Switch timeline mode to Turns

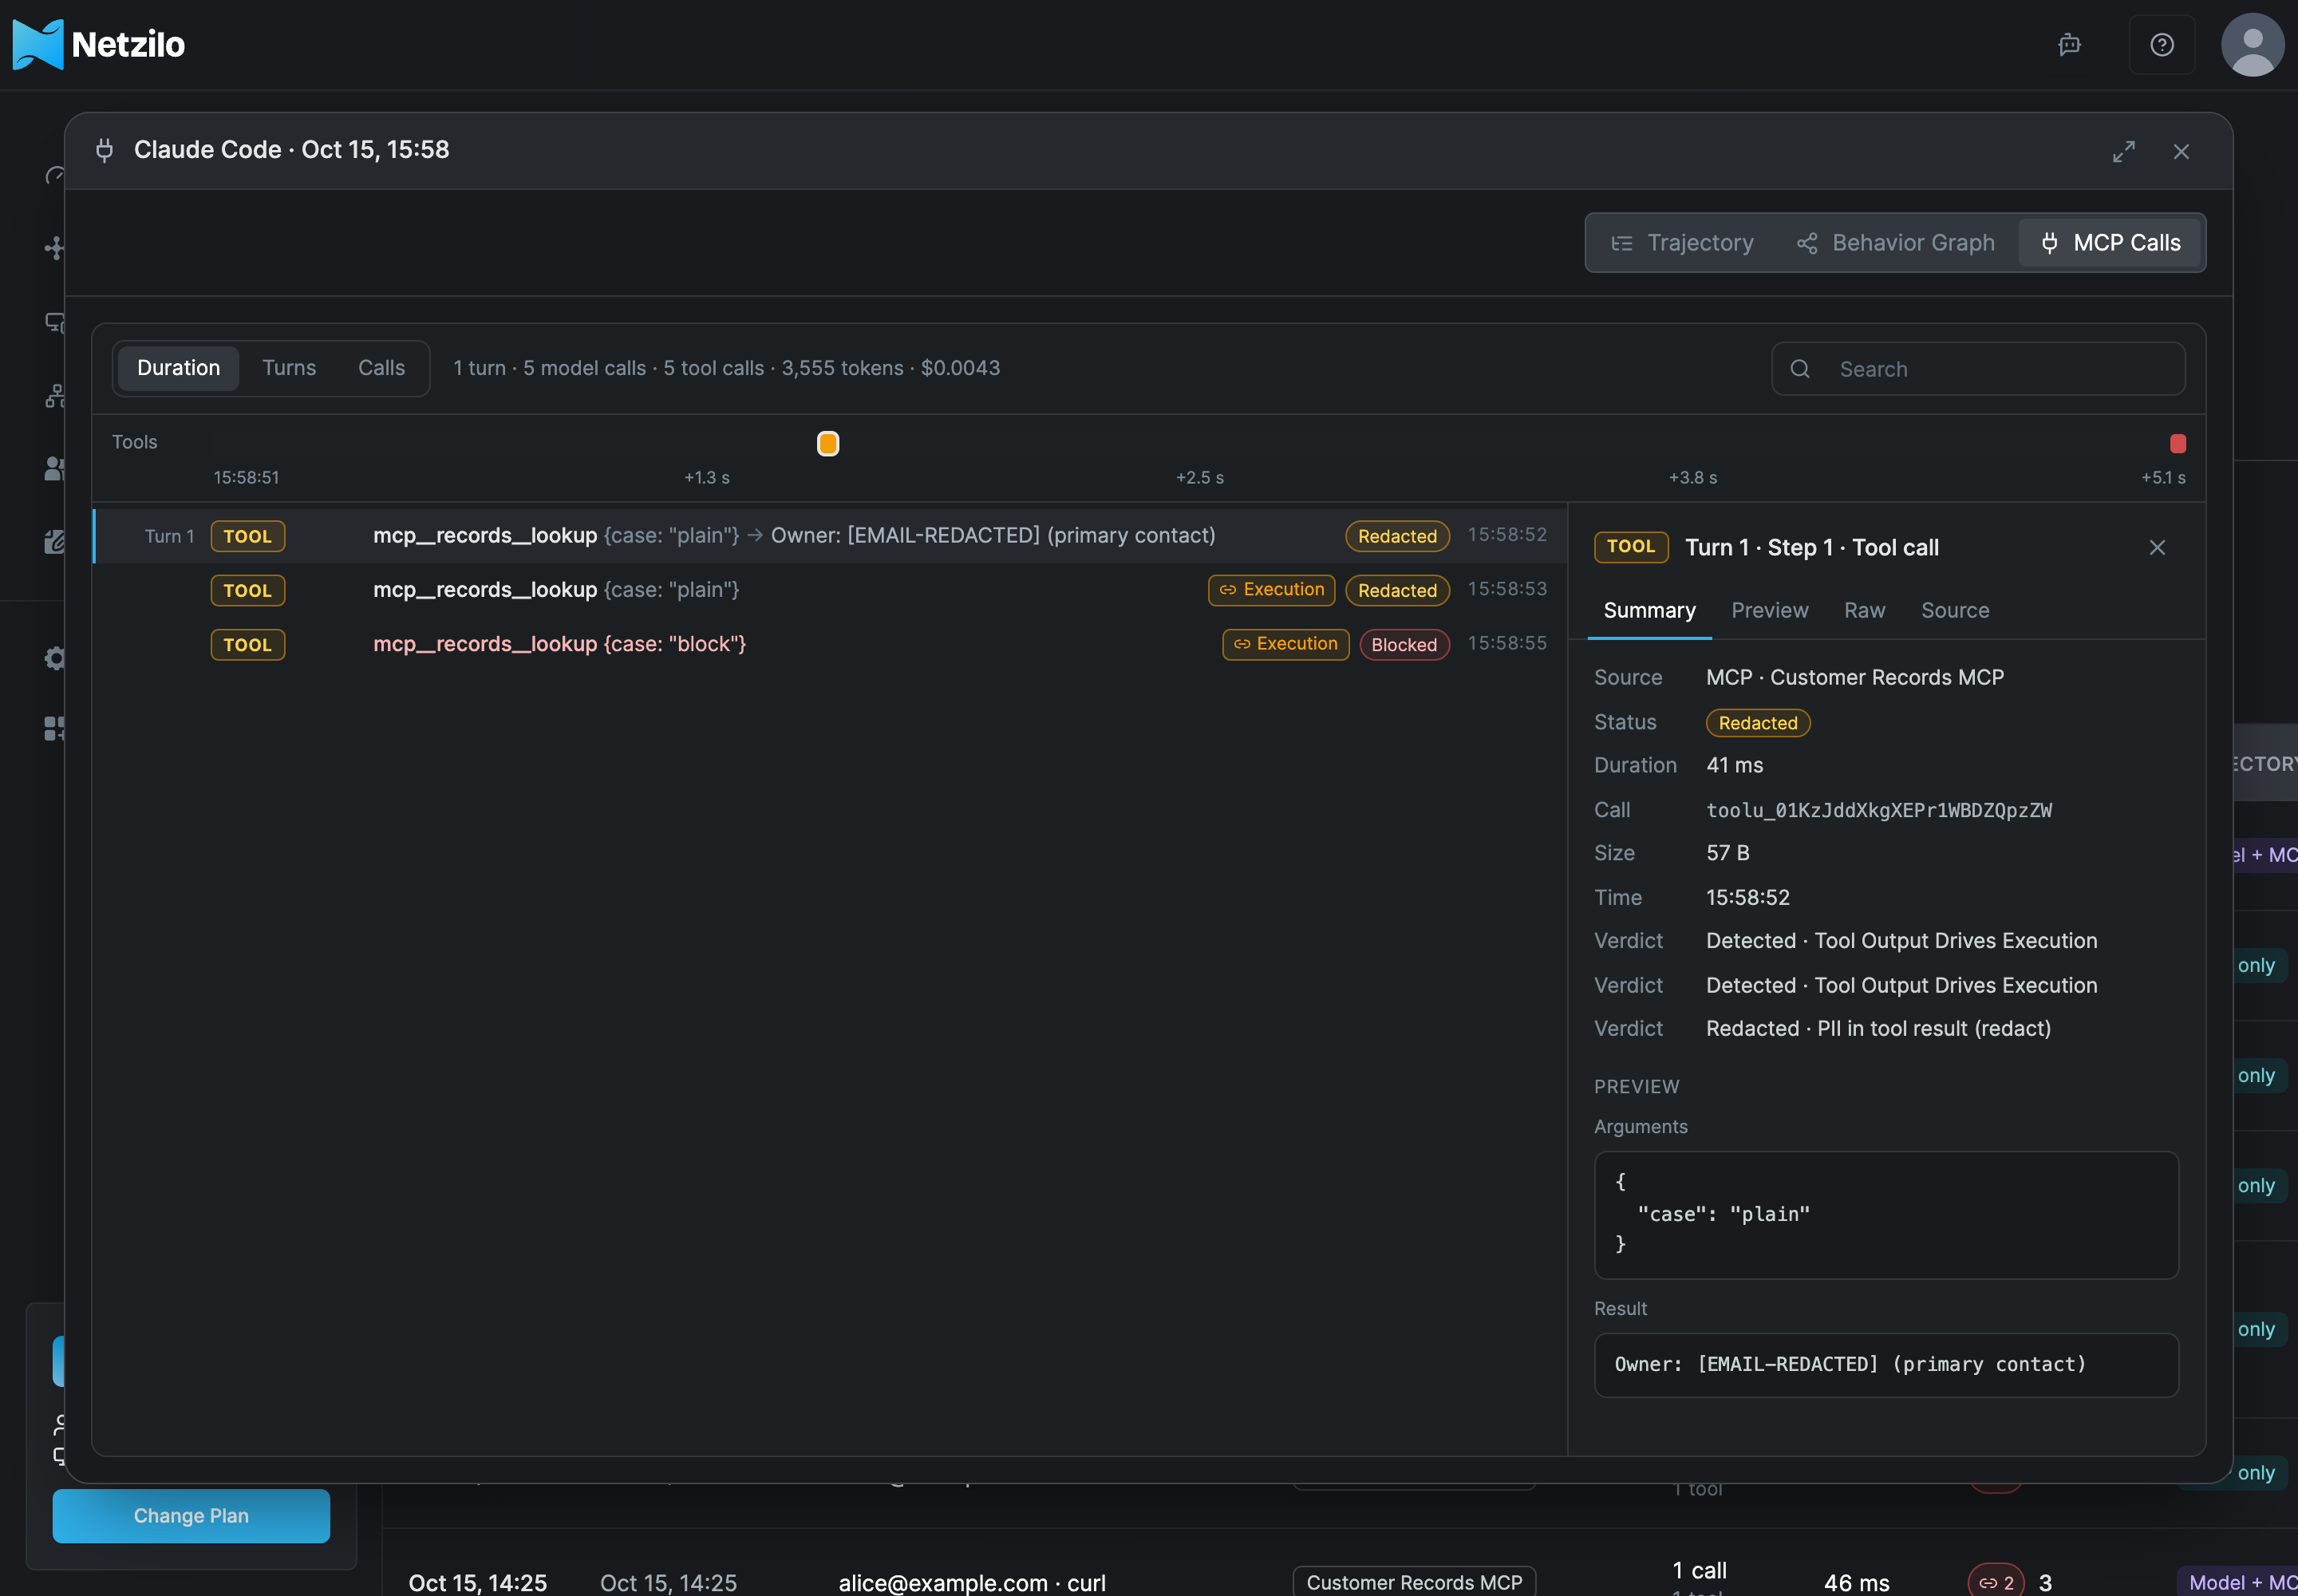point(289,368)
